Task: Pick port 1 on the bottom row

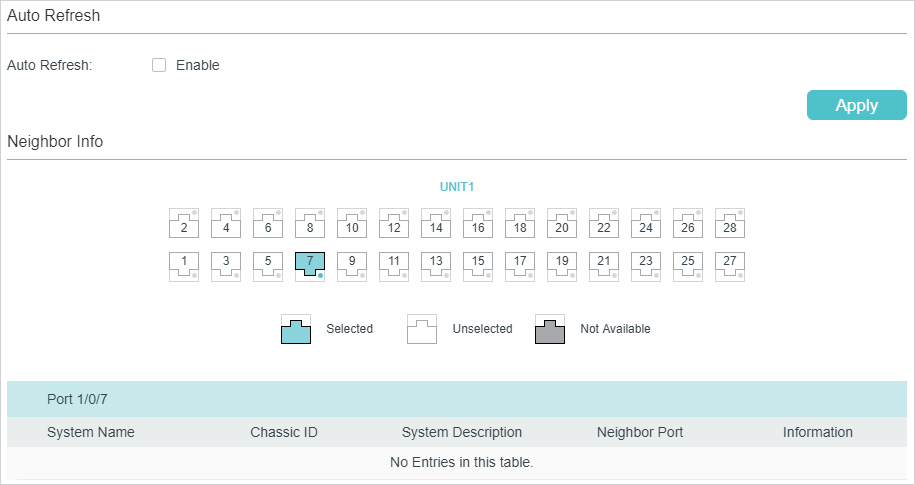Action: point(184,267)
